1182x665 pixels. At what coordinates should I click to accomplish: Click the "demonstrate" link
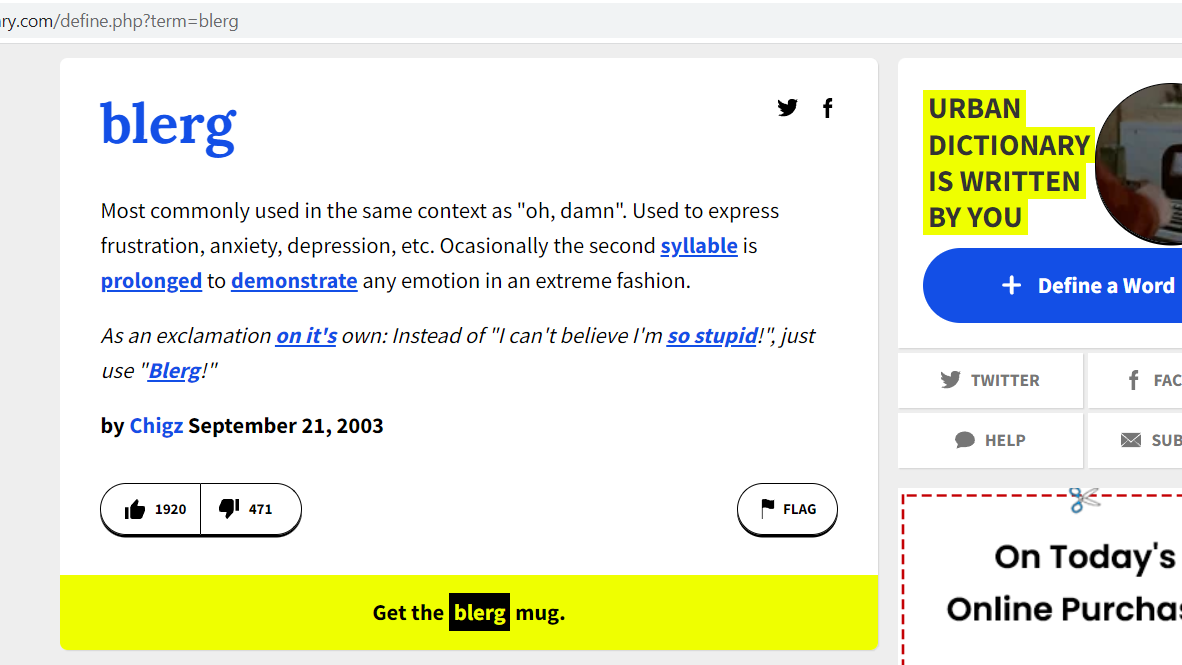pyautogui.click(x=294, y=281)
